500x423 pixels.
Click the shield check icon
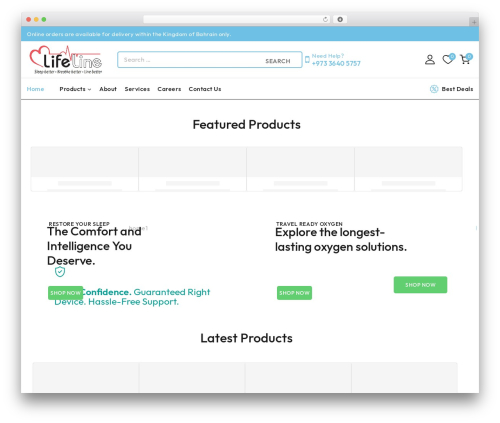point(60,272)
